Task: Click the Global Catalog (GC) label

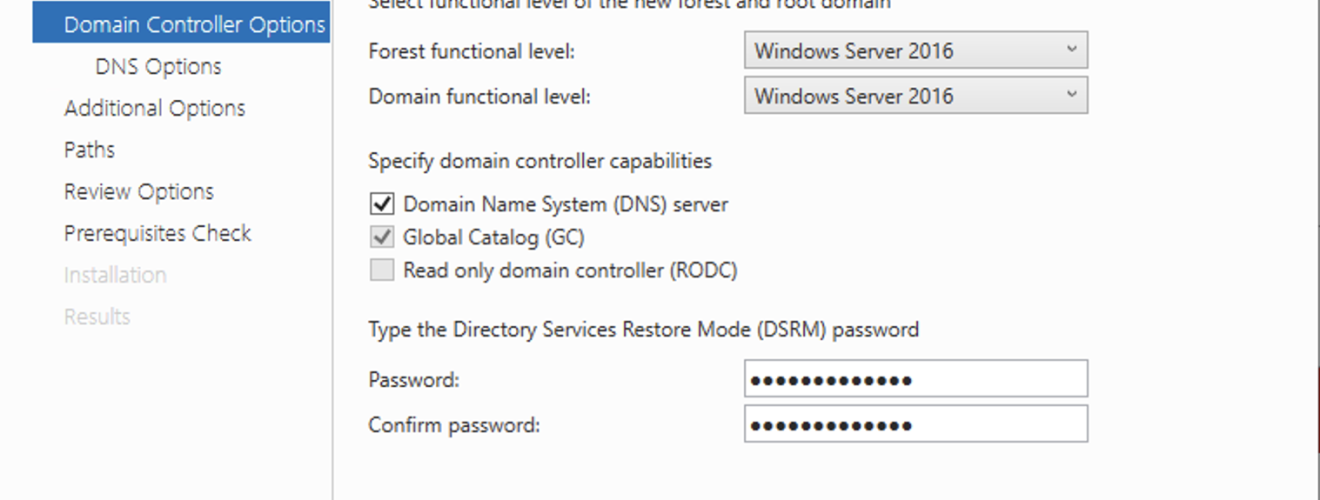Action: coord(494,238)
